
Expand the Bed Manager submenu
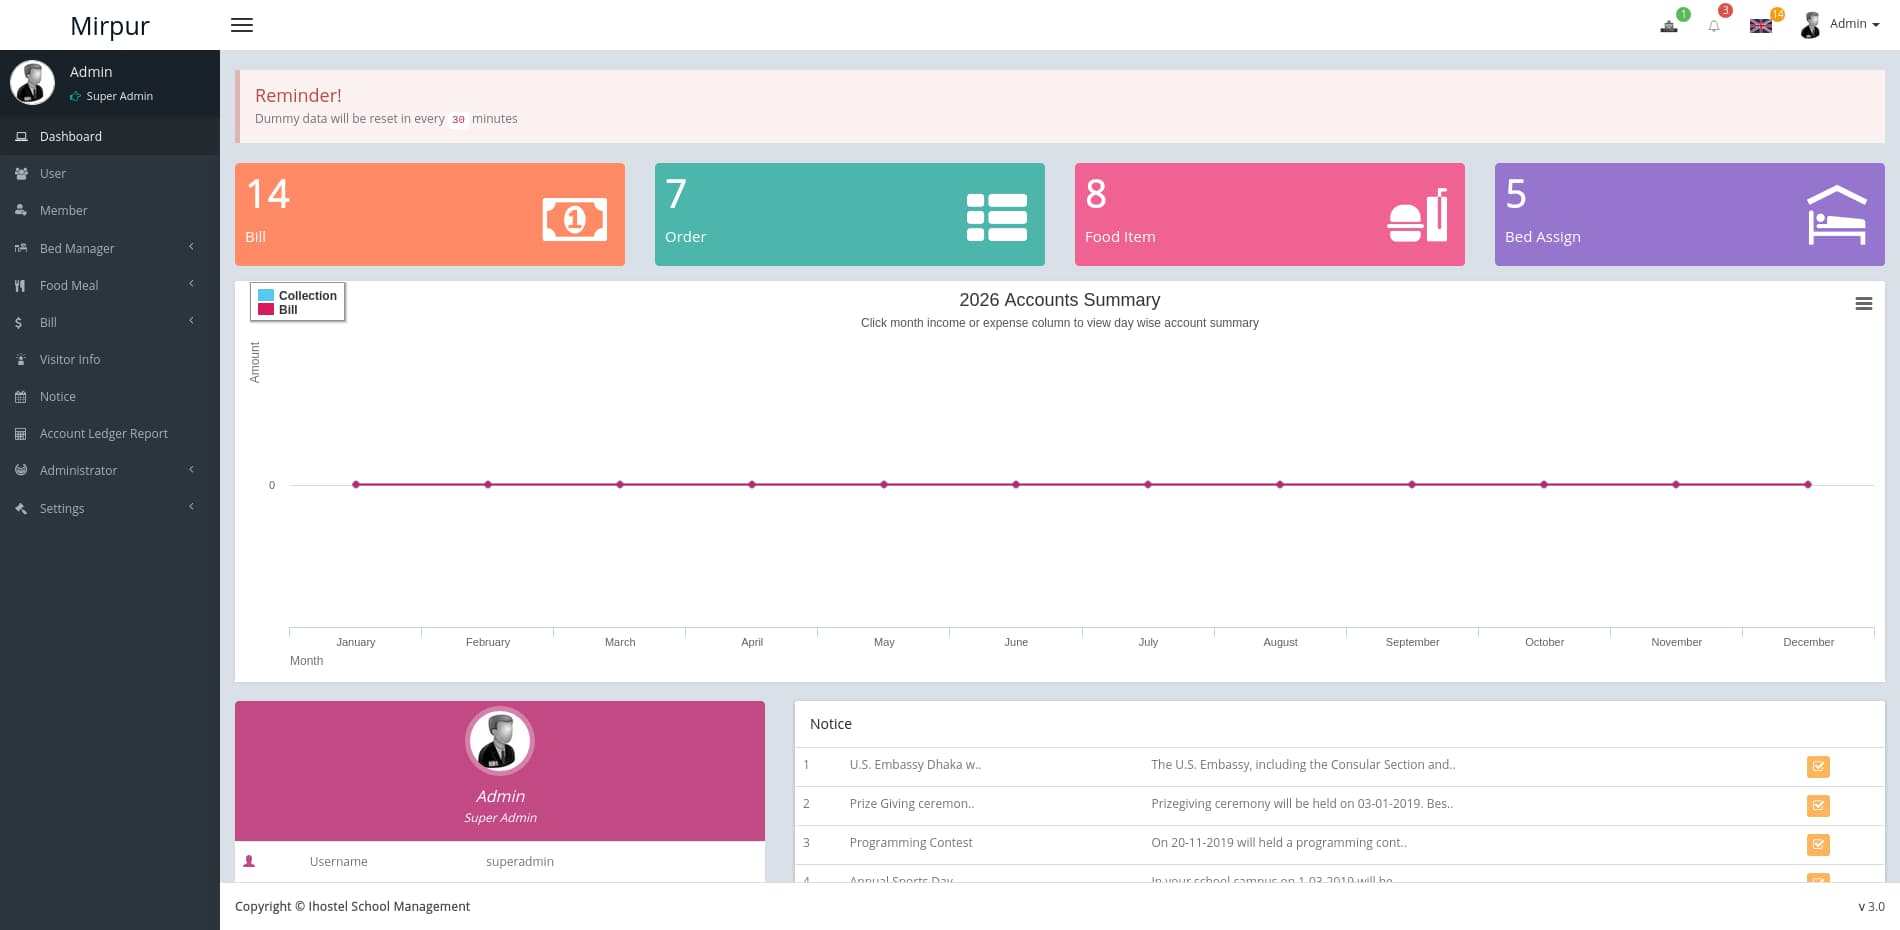[x=77, y=248]
